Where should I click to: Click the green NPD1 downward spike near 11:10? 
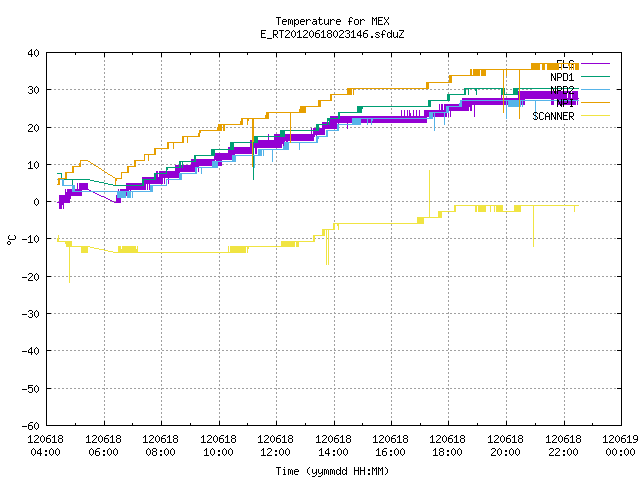point(253,159)
